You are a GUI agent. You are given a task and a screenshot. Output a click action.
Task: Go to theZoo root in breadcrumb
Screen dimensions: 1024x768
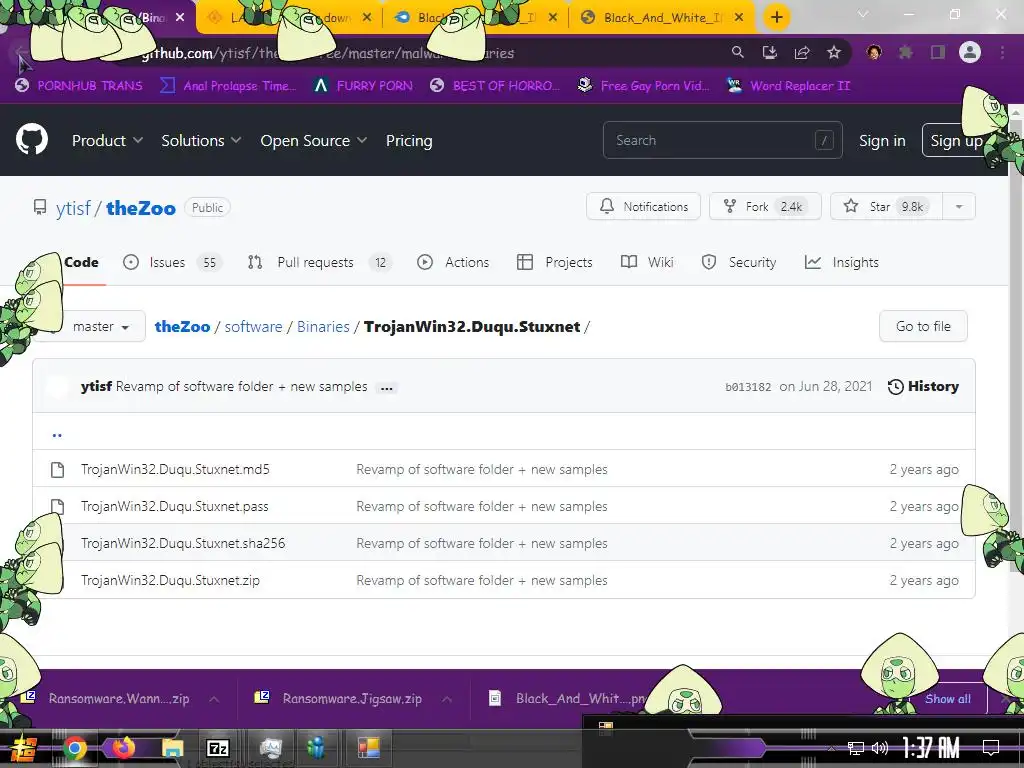tap(182, 327)
